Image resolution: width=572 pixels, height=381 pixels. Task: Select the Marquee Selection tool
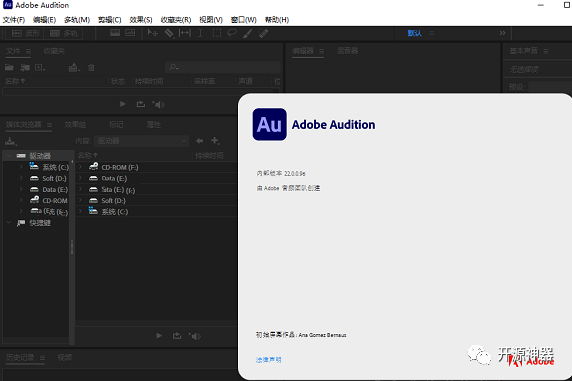pyautogui.click(x=217, y=33)
